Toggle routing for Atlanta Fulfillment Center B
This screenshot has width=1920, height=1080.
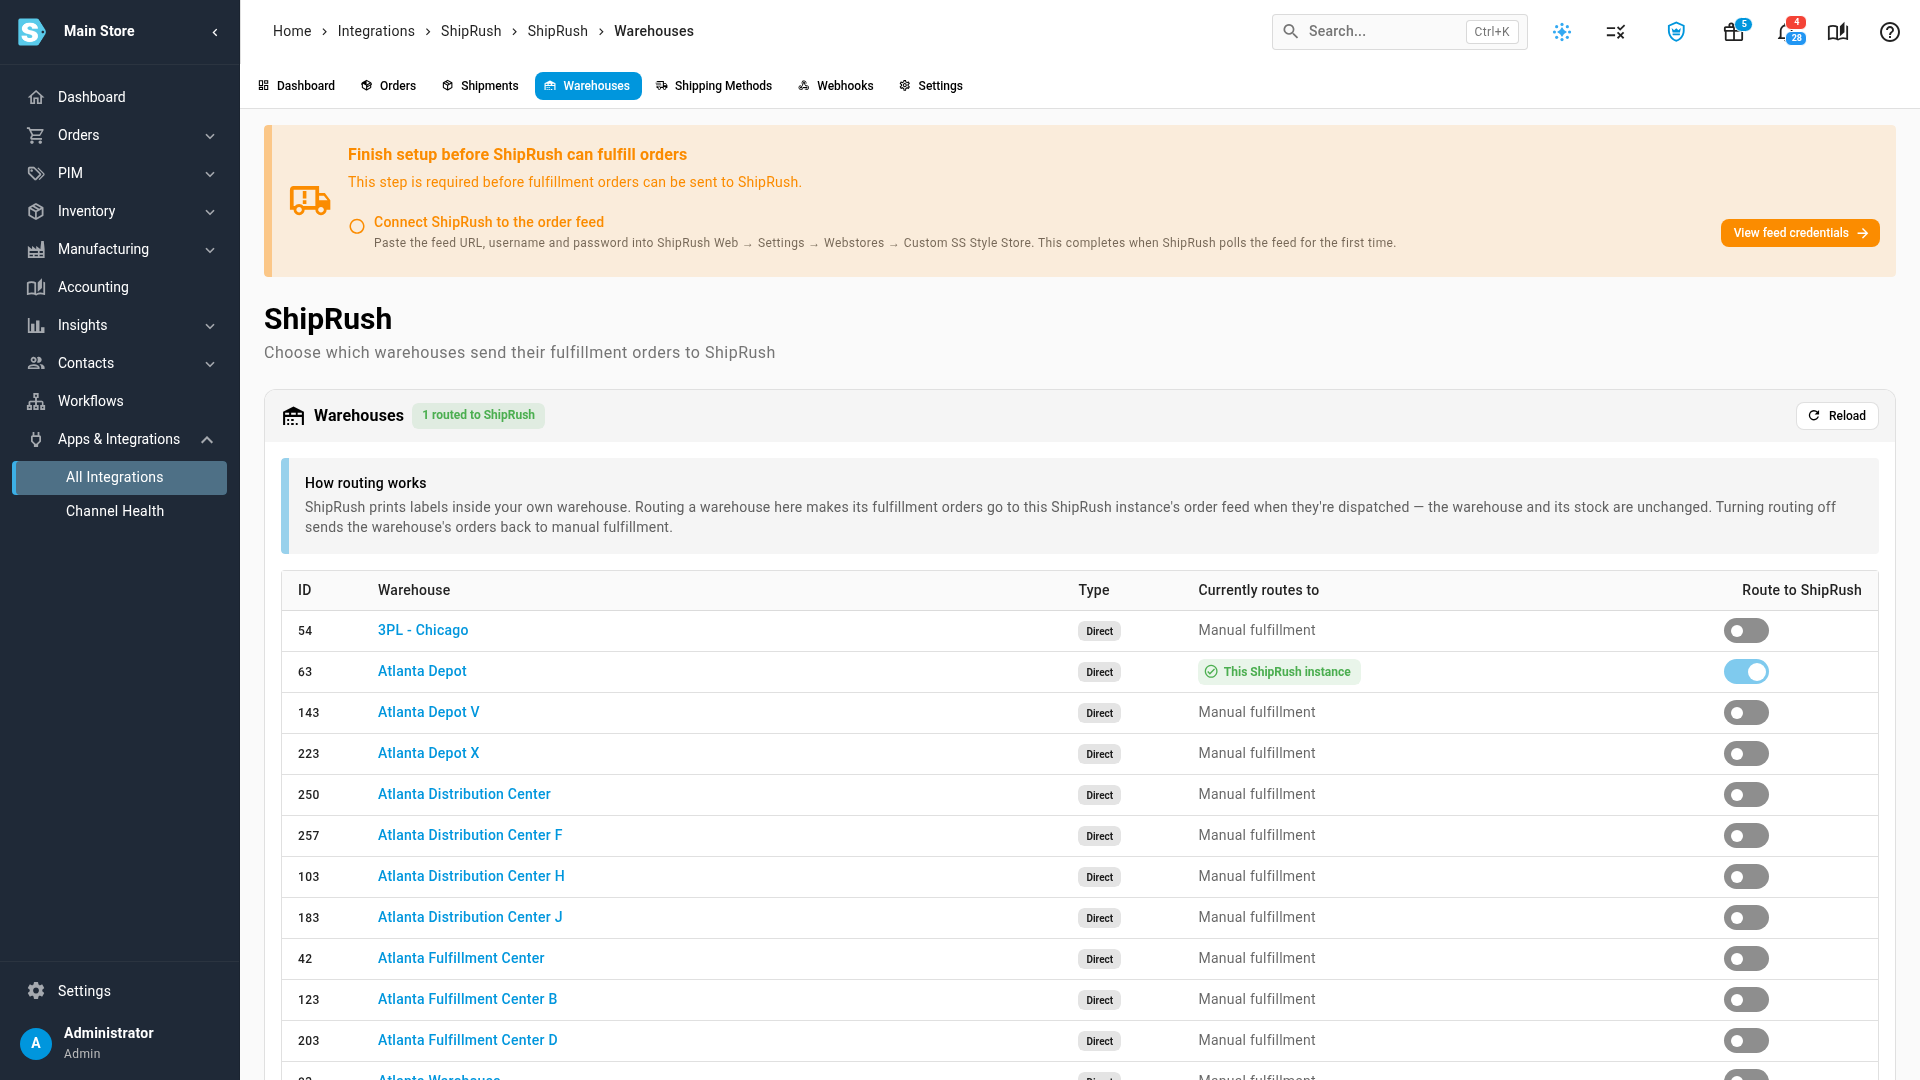coord(1746,1000)
